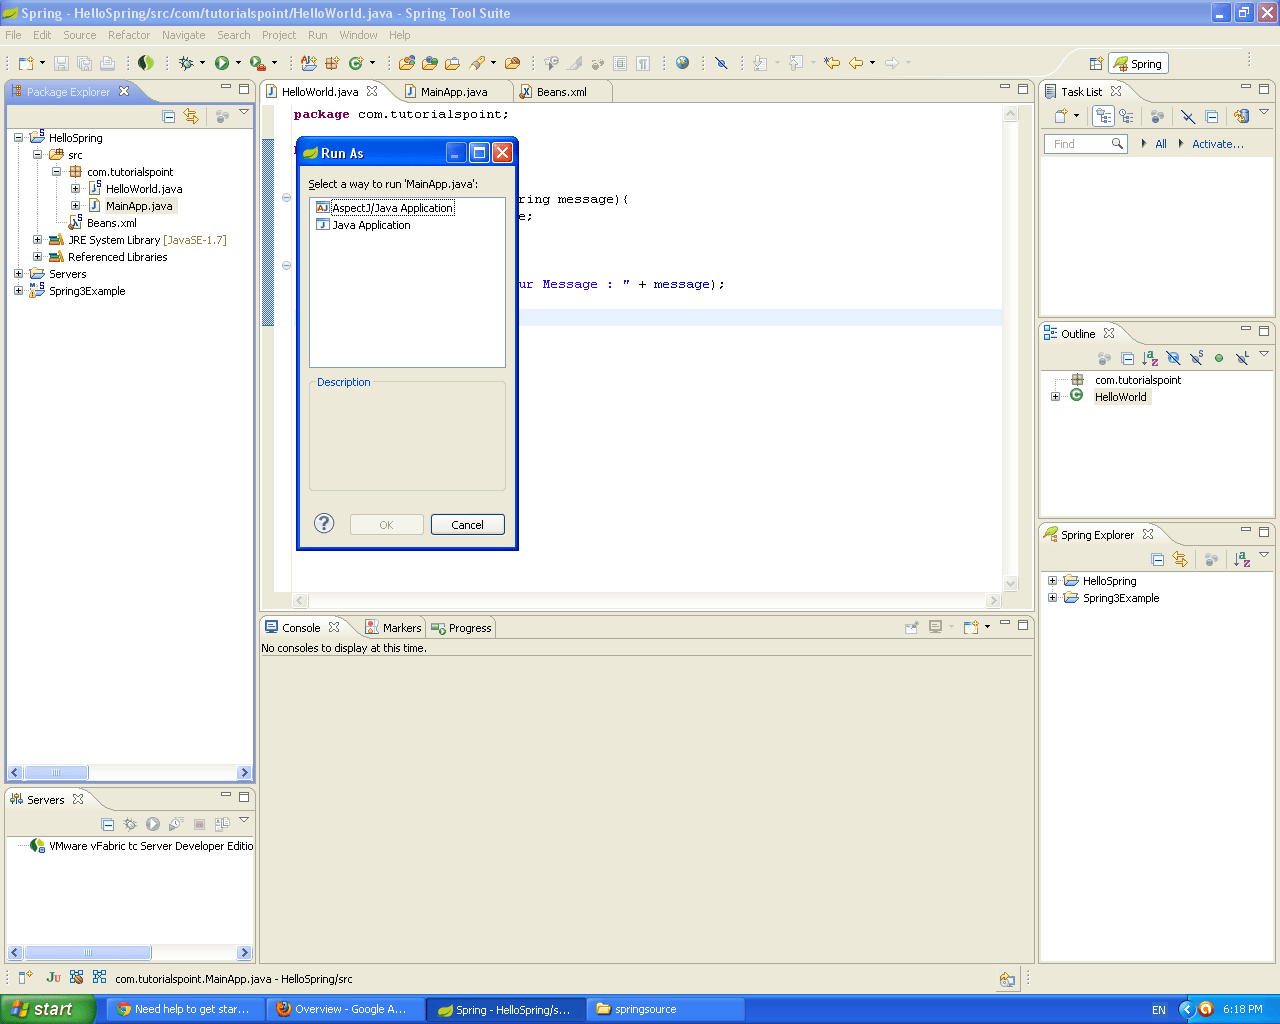The image size is (1280, 1024).
Task: Click the All filter in Task List
Action: click(1161, 144)
